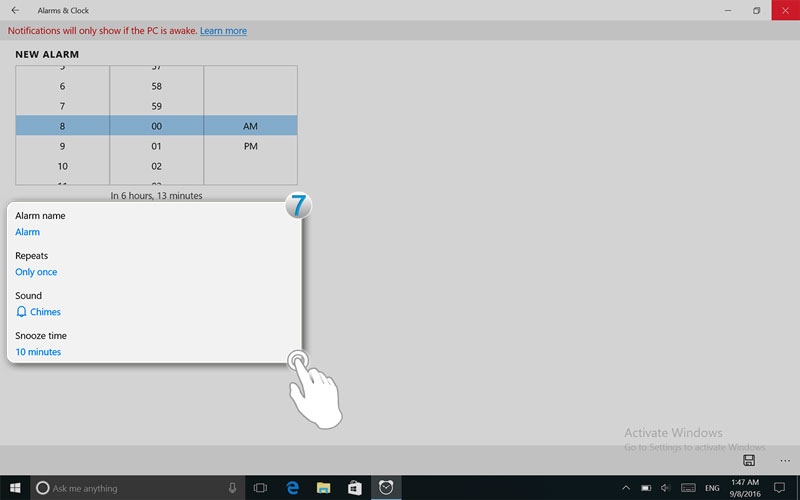Launch Microsoft Edge from the taskbar
This screenshot has height=500, width=800.
[x=293, y=488]
